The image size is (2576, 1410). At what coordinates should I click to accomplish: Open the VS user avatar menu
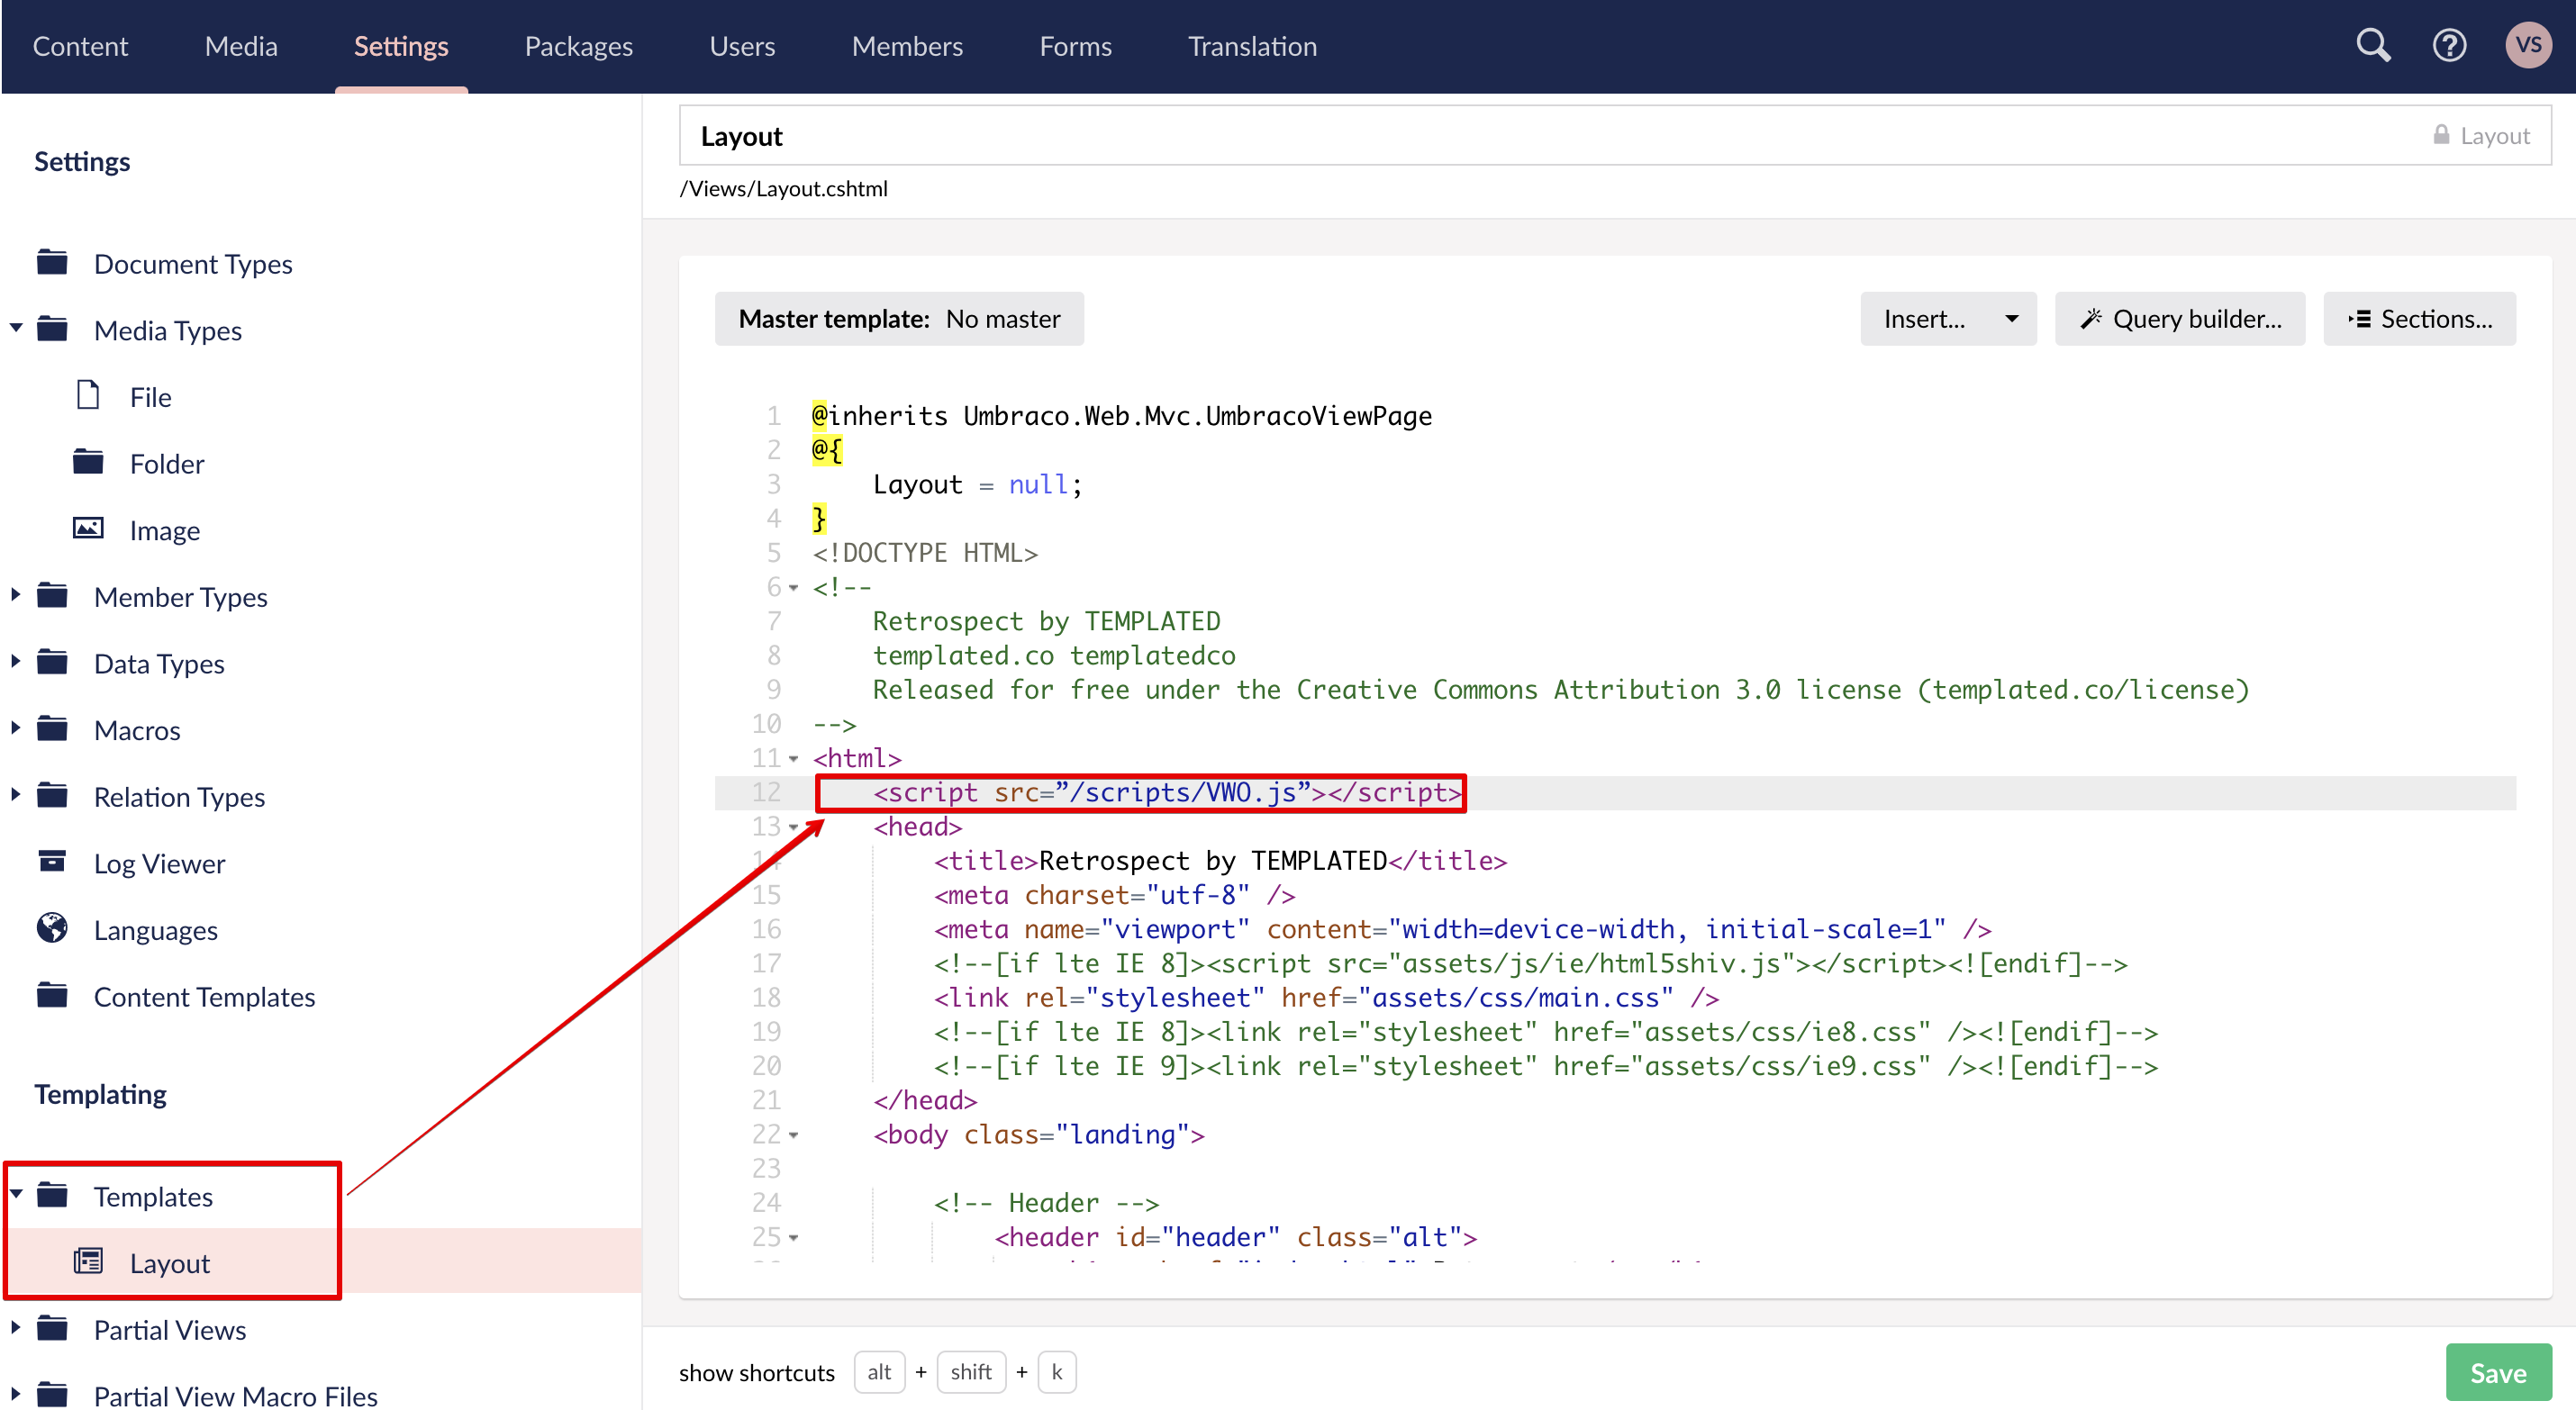[2528, 45]
